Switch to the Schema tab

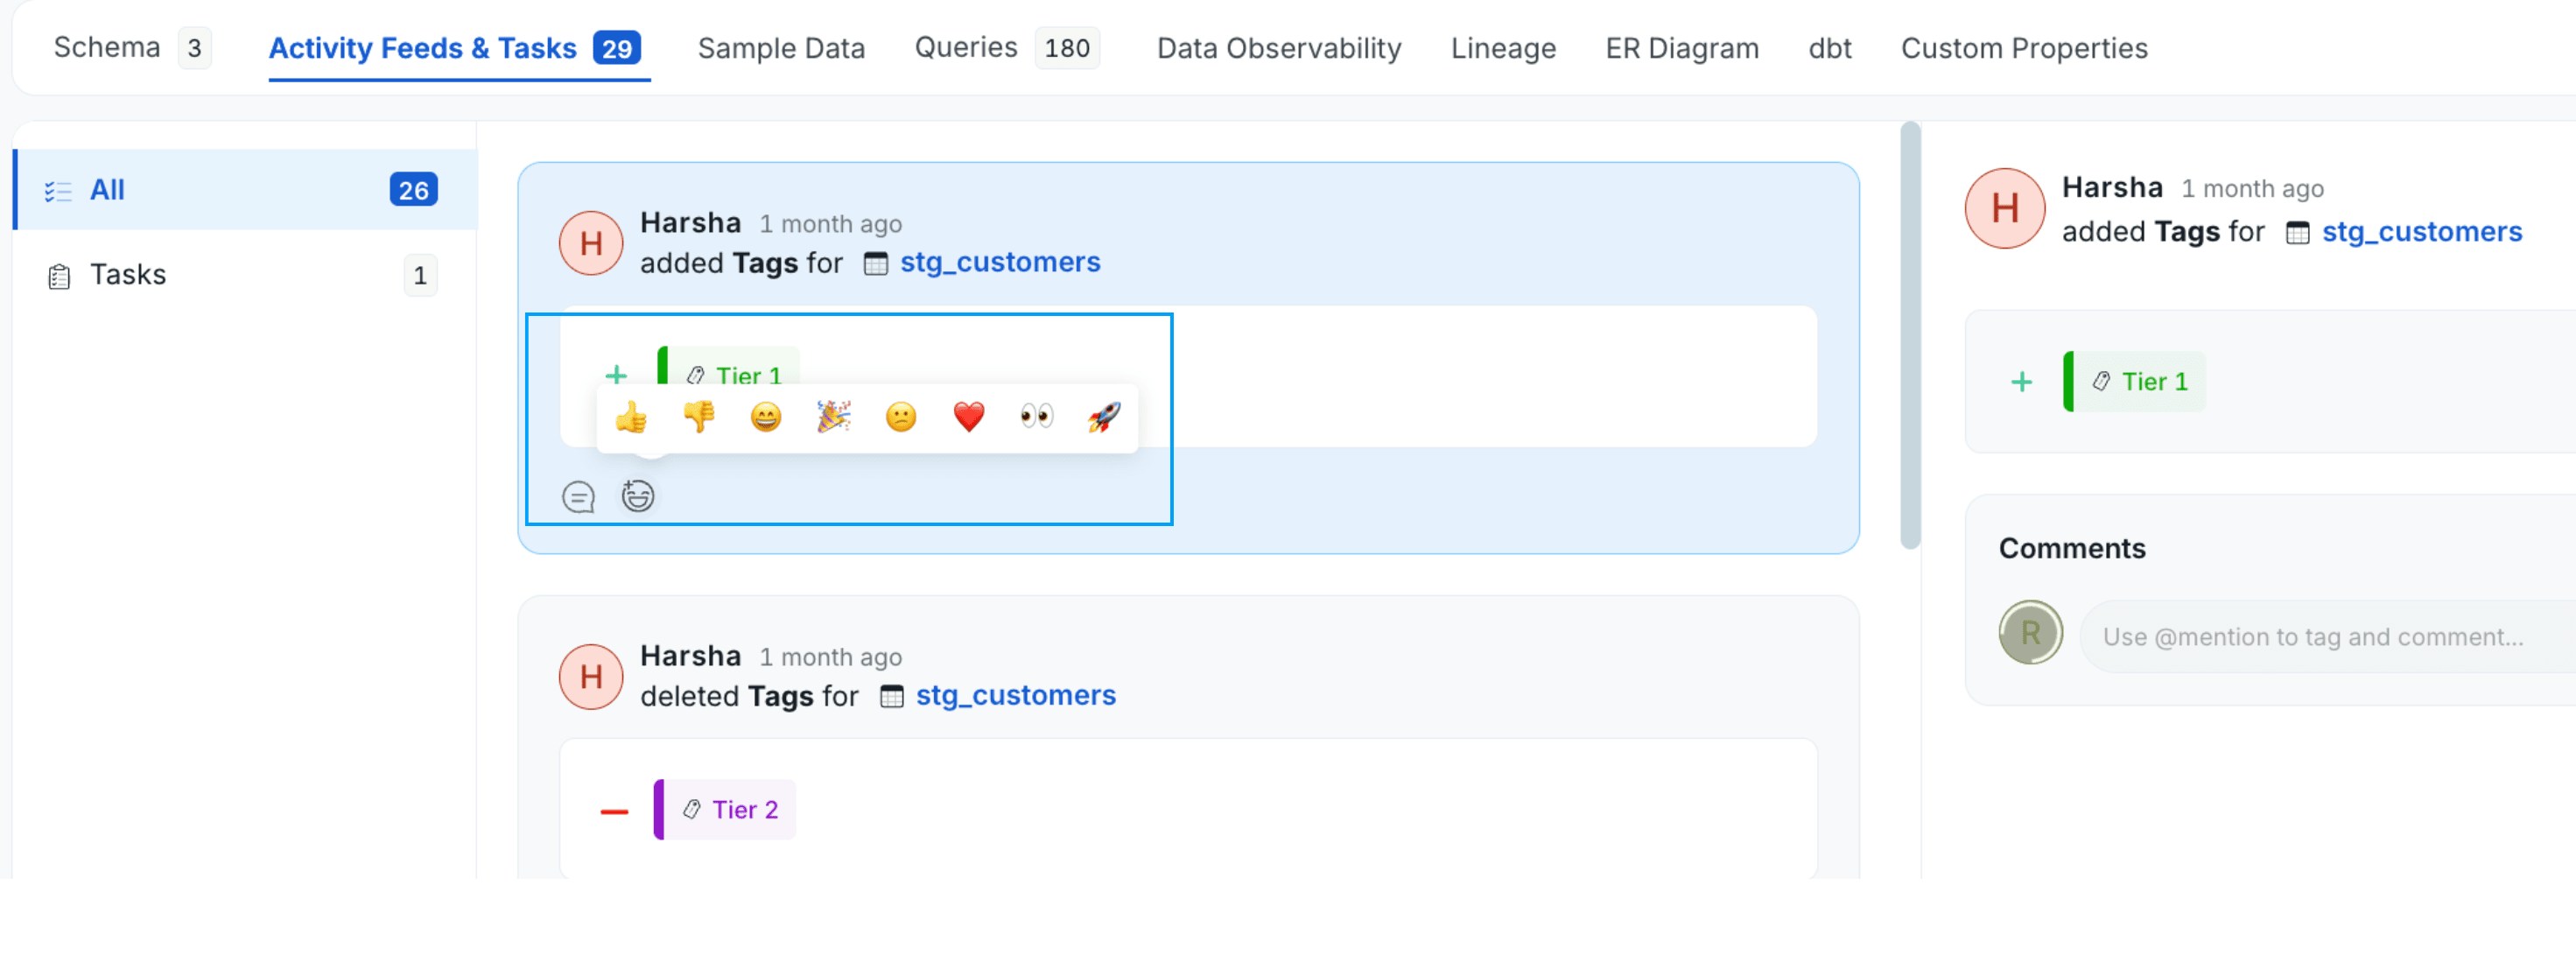coord(107,48)
